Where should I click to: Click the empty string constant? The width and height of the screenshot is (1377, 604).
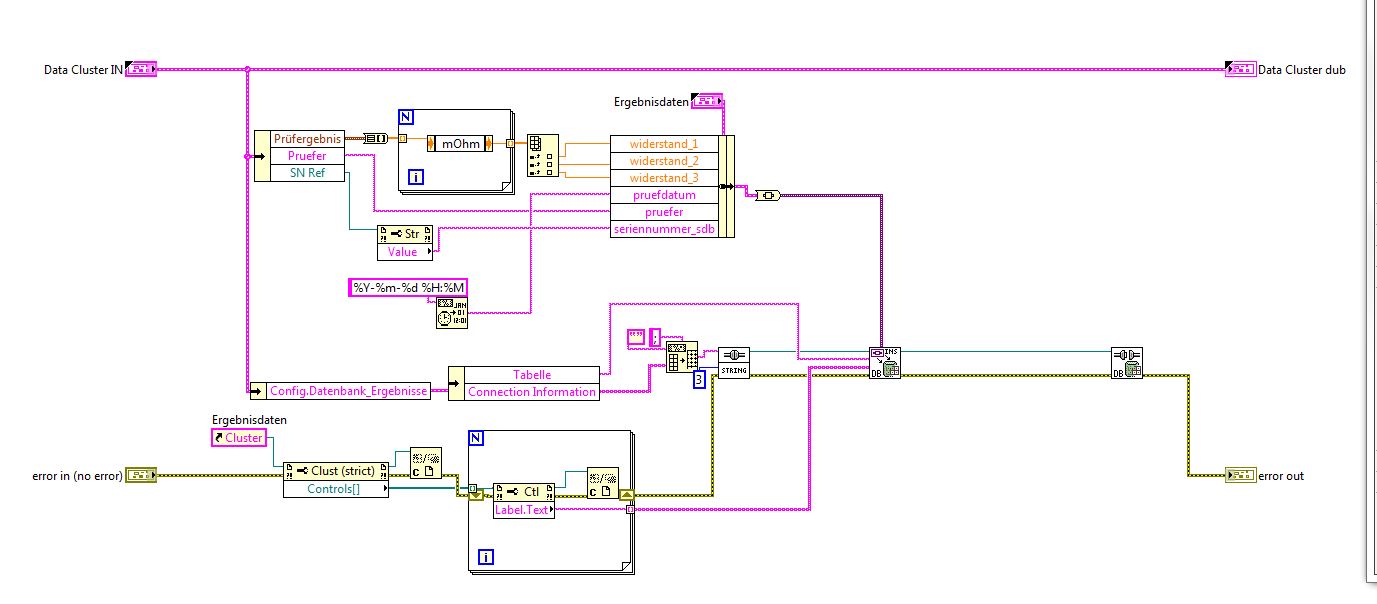636,337
